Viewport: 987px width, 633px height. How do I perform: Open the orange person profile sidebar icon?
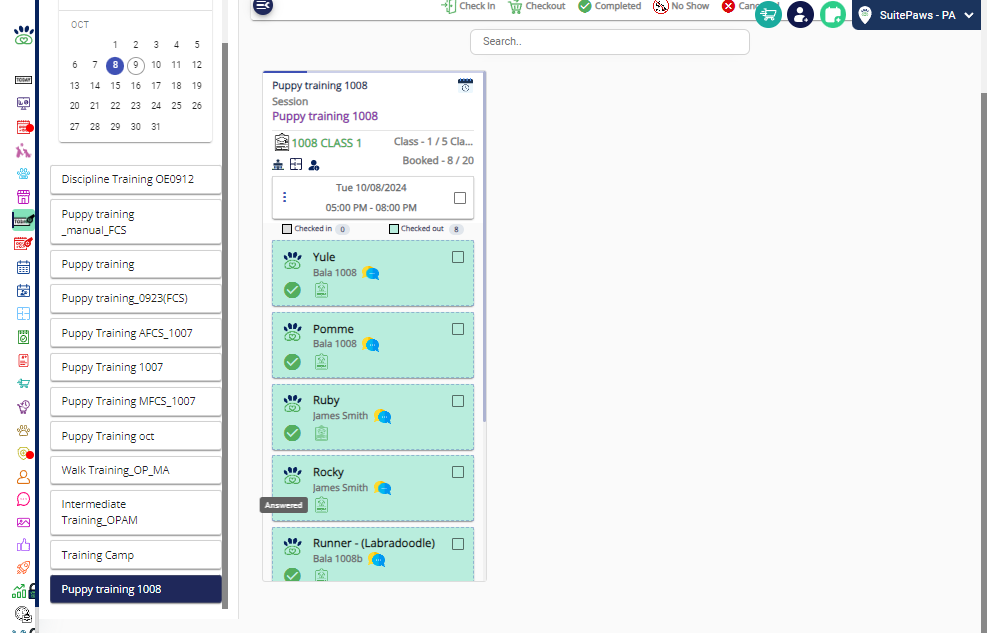23,477
